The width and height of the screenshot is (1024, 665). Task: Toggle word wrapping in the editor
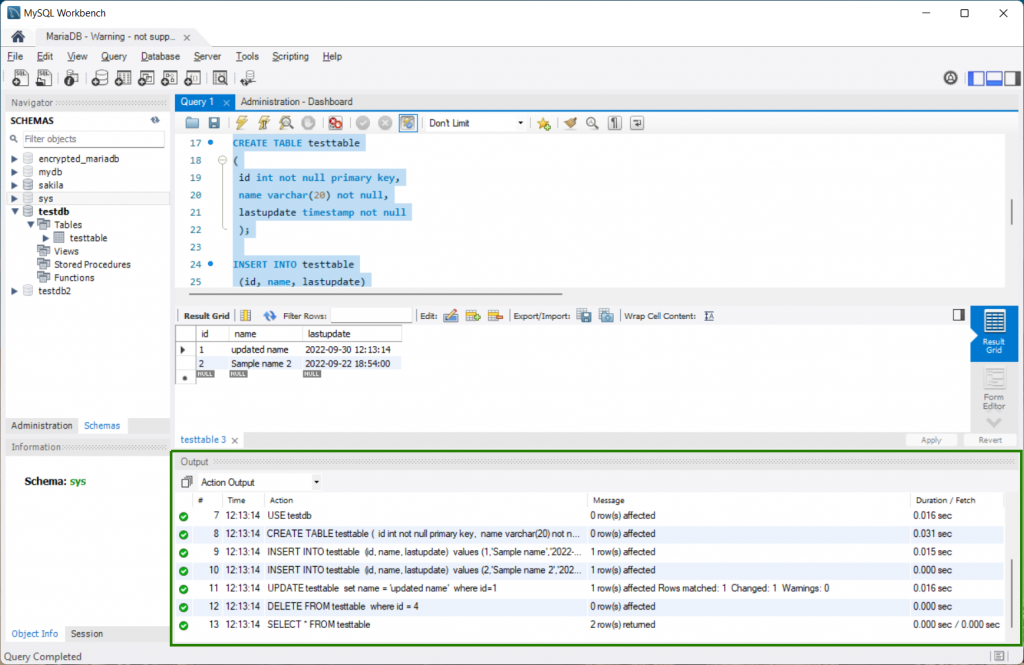pos(637,123)
